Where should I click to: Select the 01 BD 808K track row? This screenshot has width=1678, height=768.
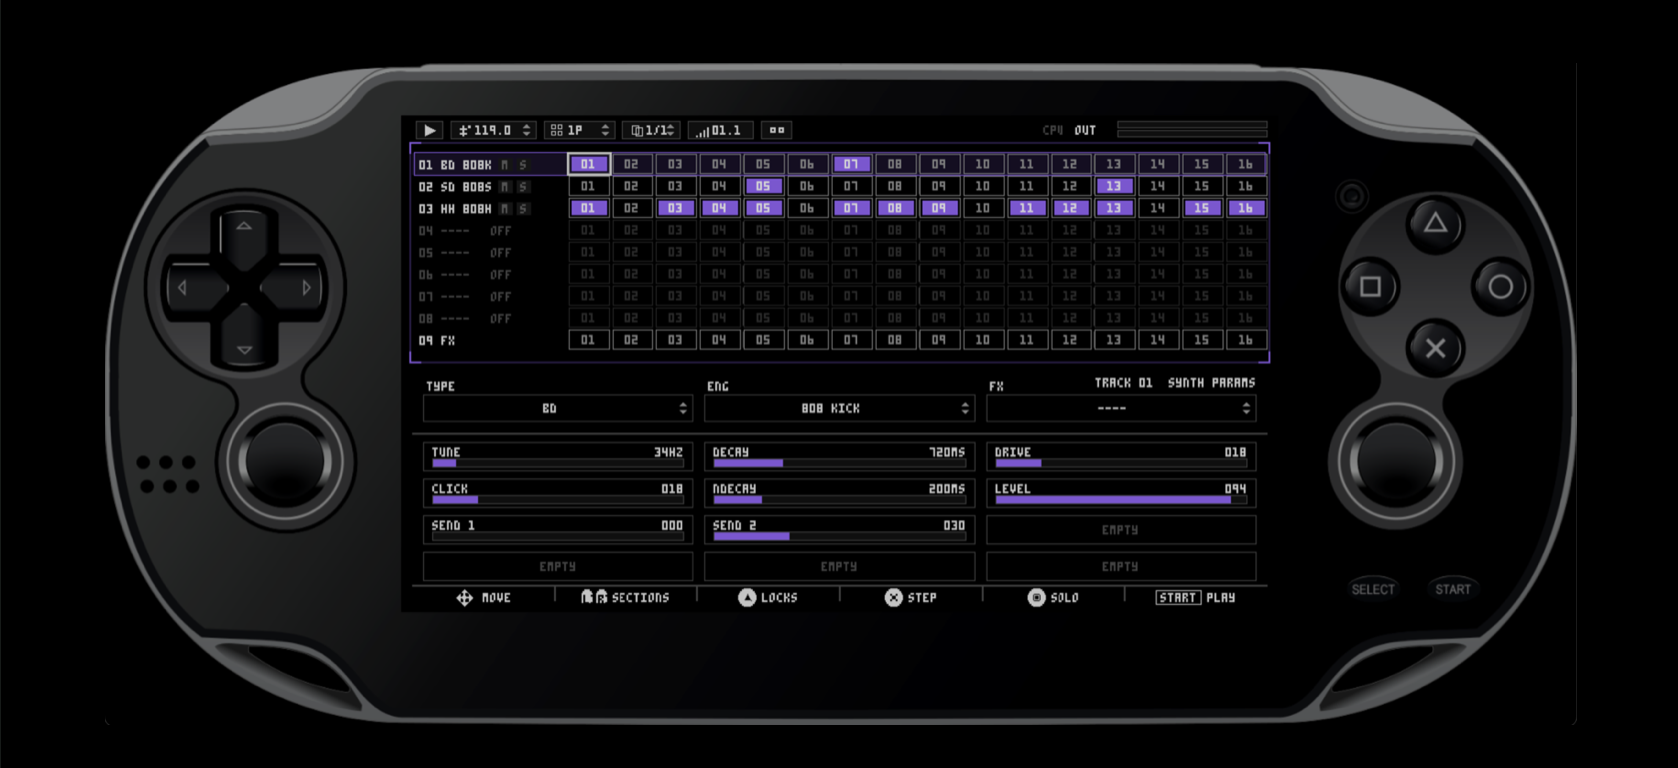490,164
